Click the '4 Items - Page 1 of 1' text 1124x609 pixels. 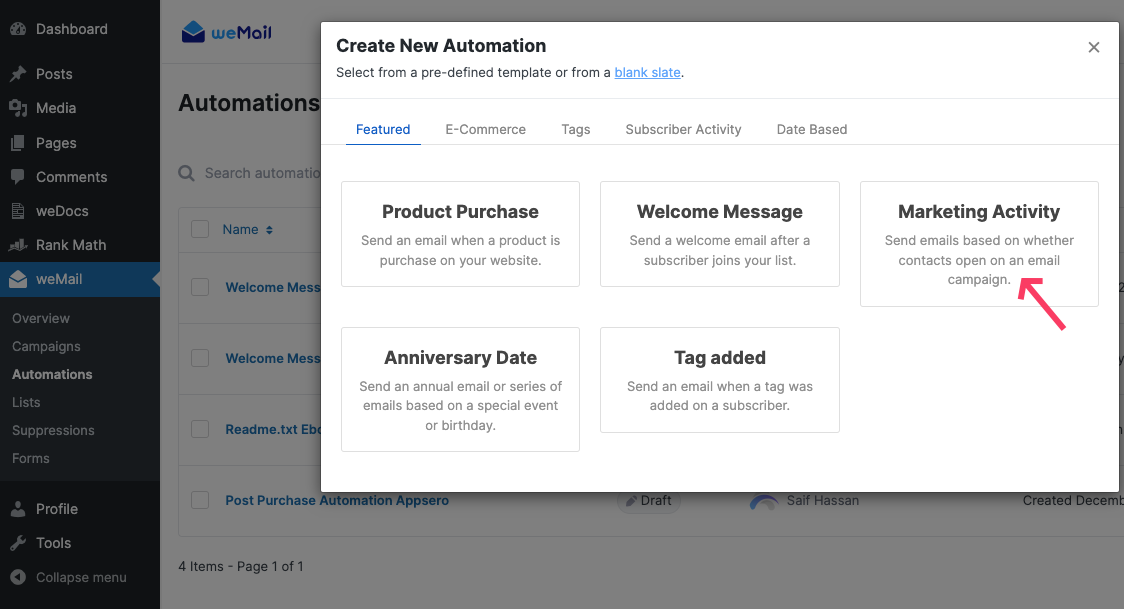point(241,566)
